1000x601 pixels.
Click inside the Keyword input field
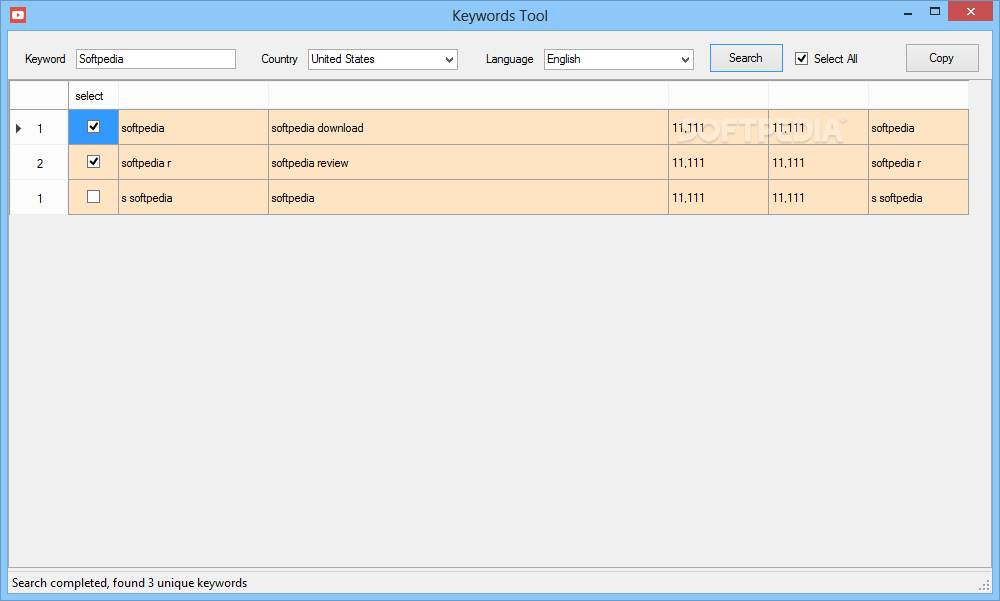[156, 59]
